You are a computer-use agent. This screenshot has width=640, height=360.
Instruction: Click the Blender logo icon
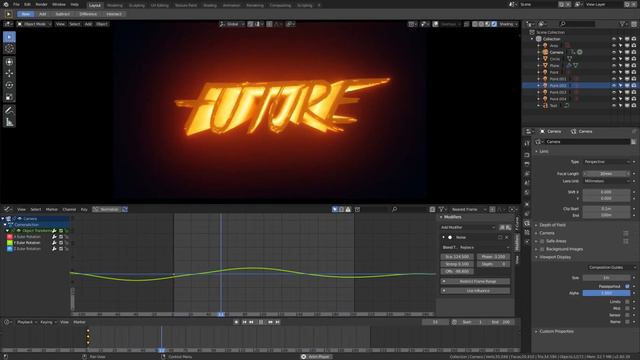click(6, 4)
